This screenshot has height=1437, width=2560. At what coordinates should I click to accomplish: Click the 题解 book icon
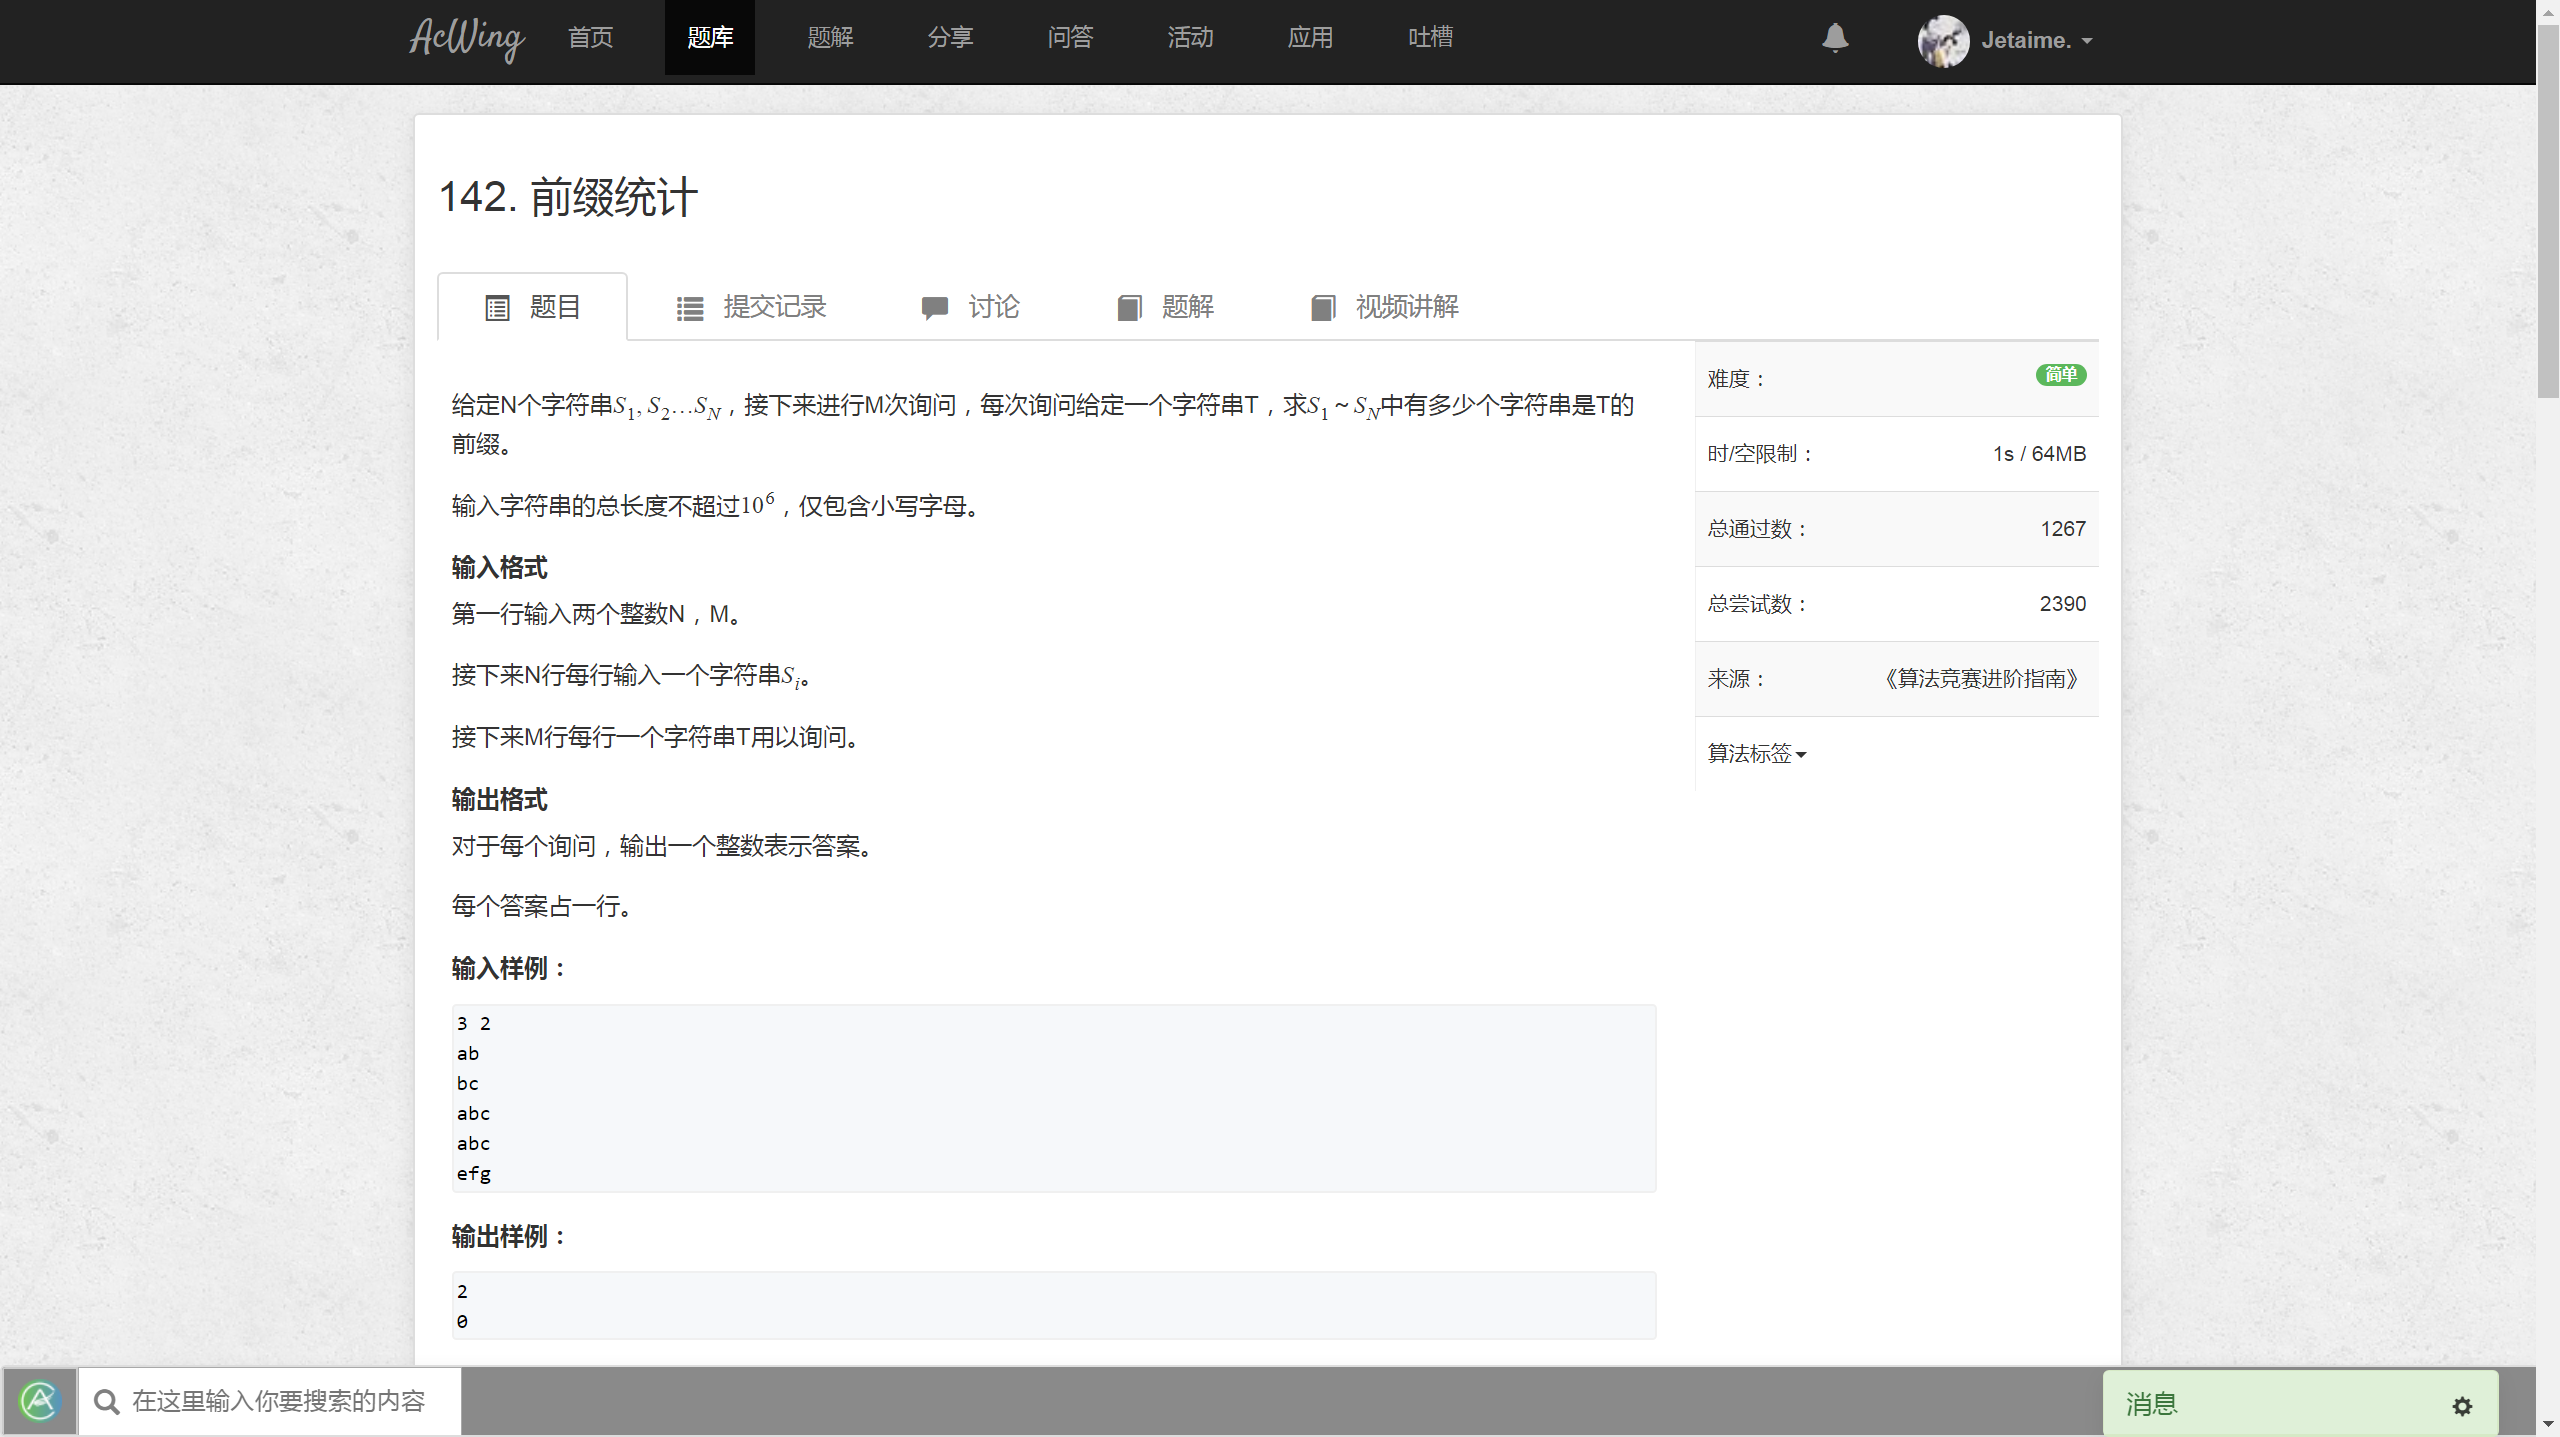coord(1129,307)
